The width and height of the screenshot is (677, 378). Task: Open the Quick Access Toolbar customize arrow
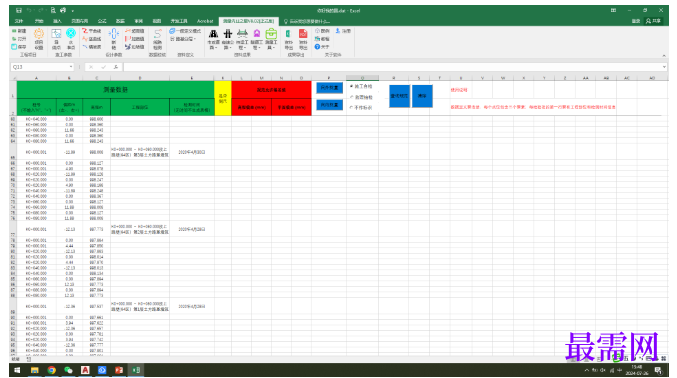[x=73, y=11]
